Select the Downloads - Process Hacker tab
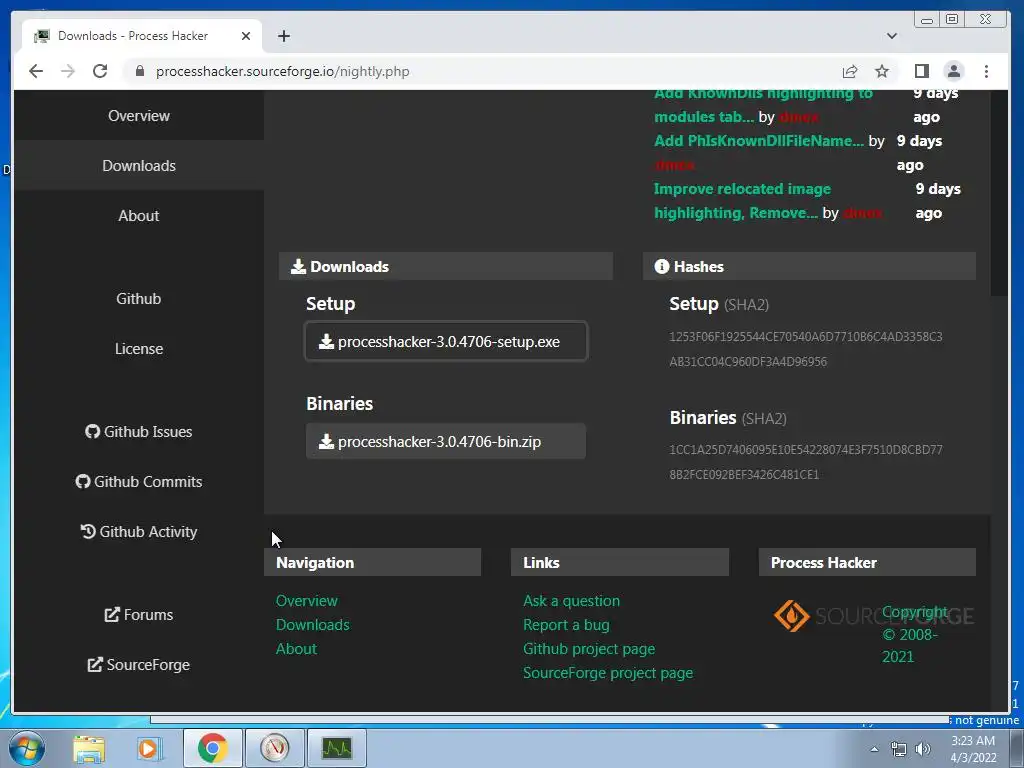The height and width of the screenshot is (768, 1024). [142, 36]
